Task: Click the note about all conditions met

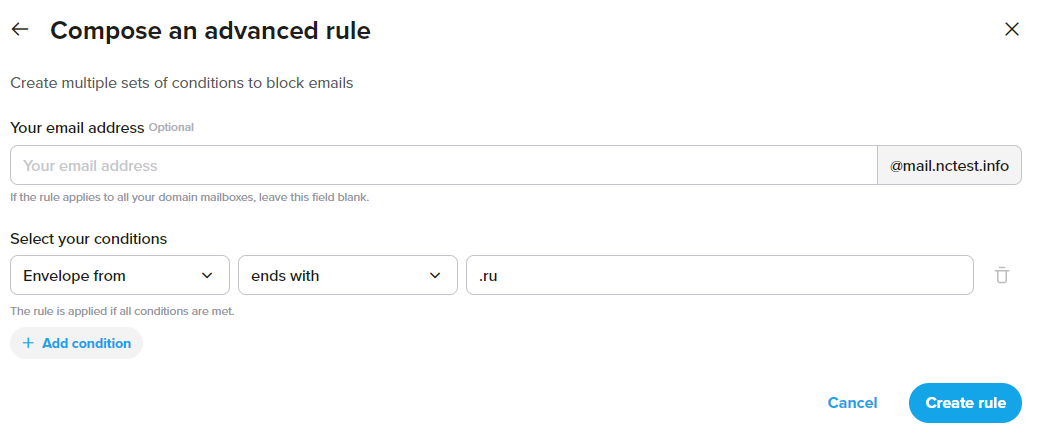Action: [122, 311]
